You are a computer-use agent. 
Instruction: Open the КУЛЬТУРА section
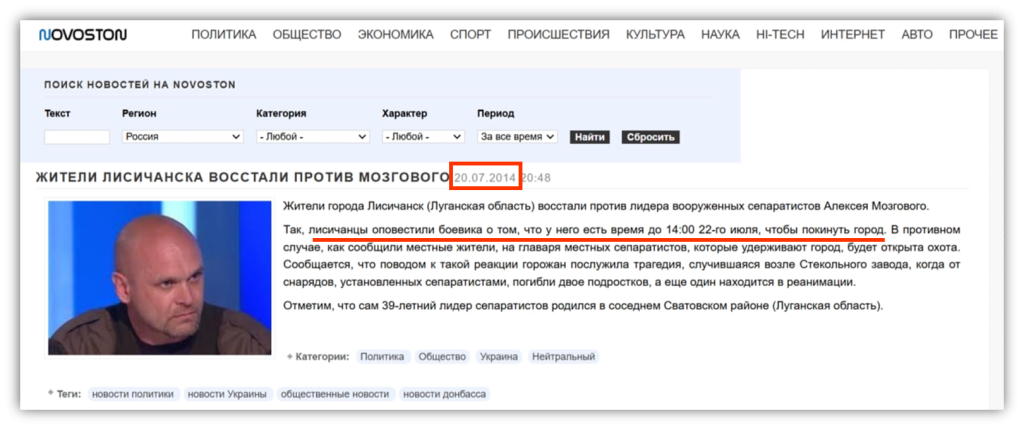point(655,35)
